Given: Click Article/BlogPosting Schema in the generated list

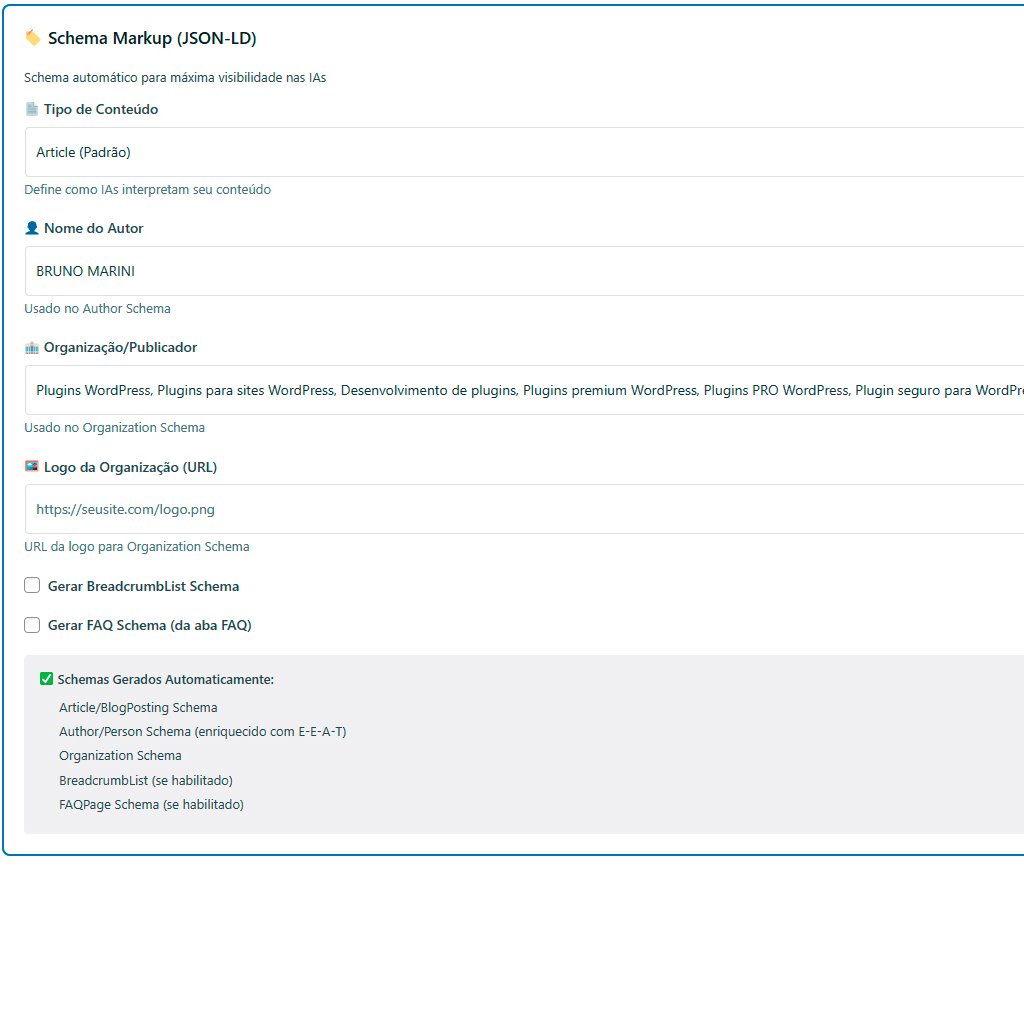Looking at the screenshot, I should [138, 707].
